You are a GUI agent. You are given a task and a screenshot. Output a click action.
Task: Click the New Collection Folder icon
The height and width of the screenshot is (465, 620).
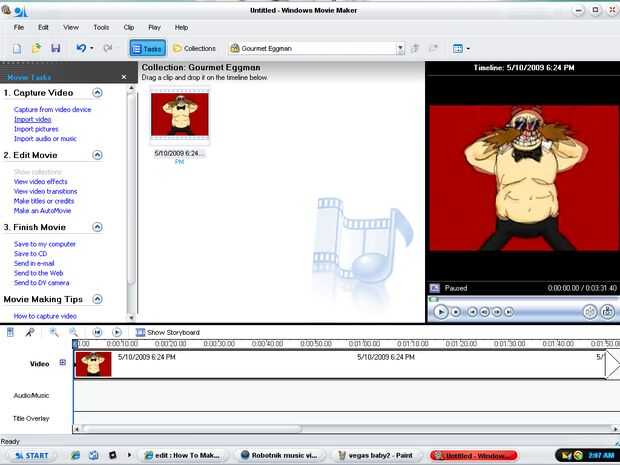click(x=434, y=48)
